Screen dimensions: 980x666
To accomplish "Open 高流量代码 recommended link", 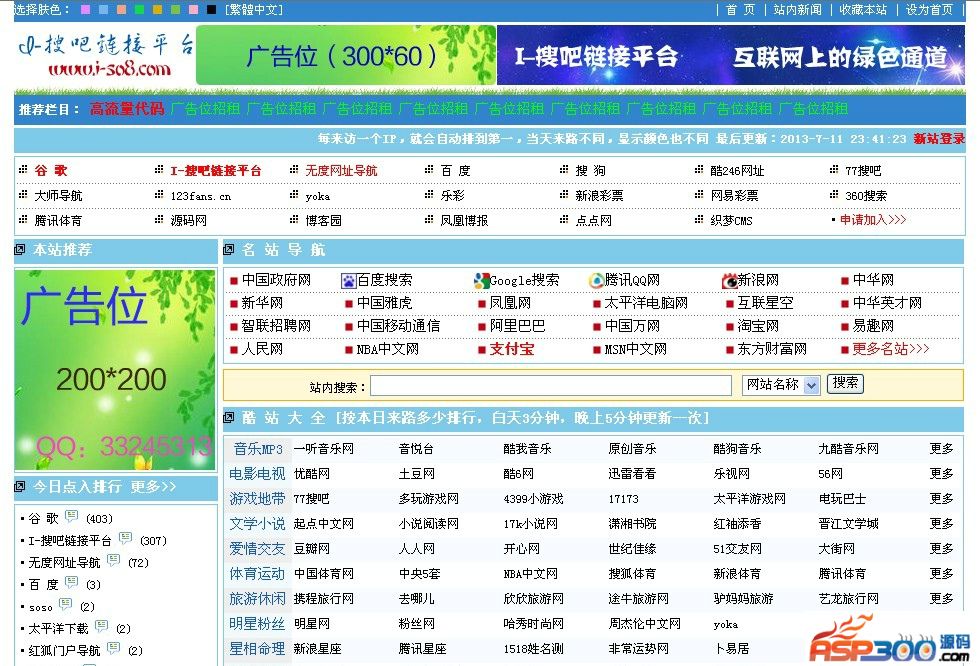I will (x=127, y=109).
